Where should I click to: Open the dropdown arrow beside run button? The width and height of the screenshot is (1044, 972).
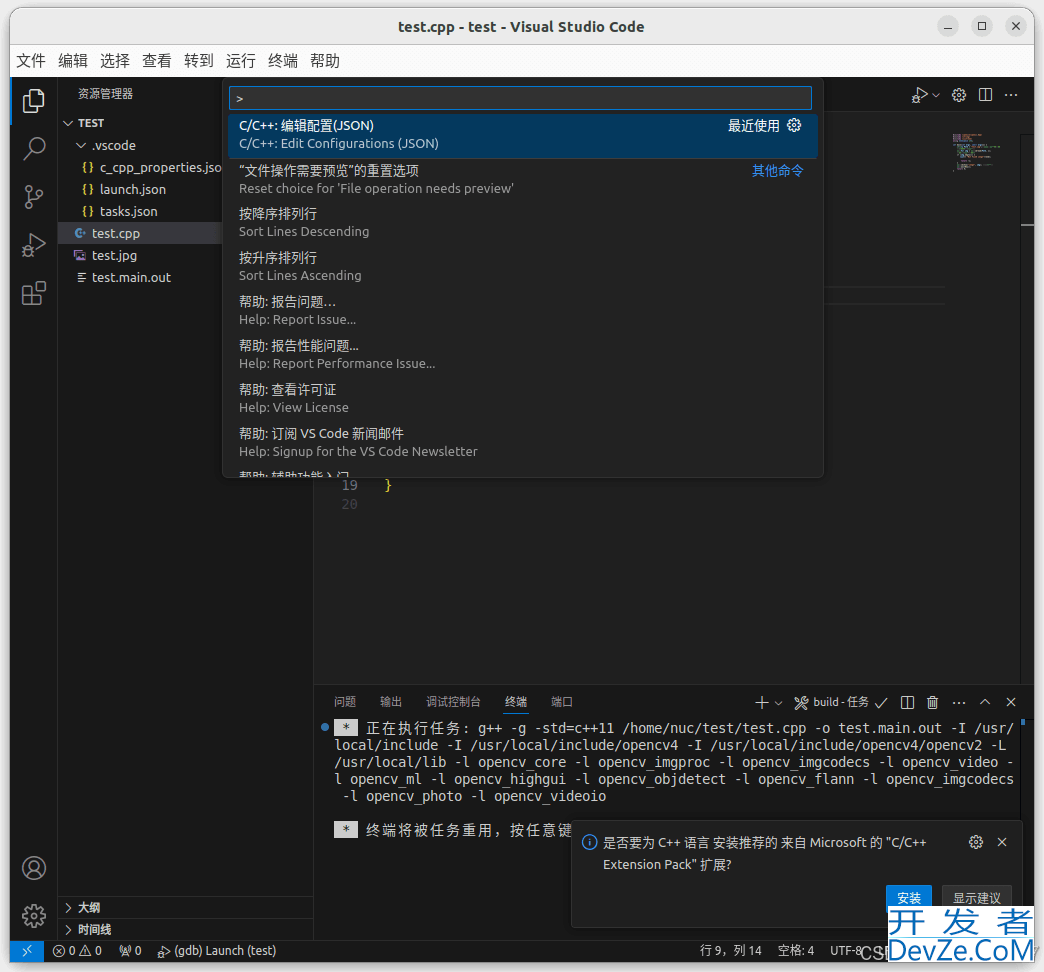[936, 95]
